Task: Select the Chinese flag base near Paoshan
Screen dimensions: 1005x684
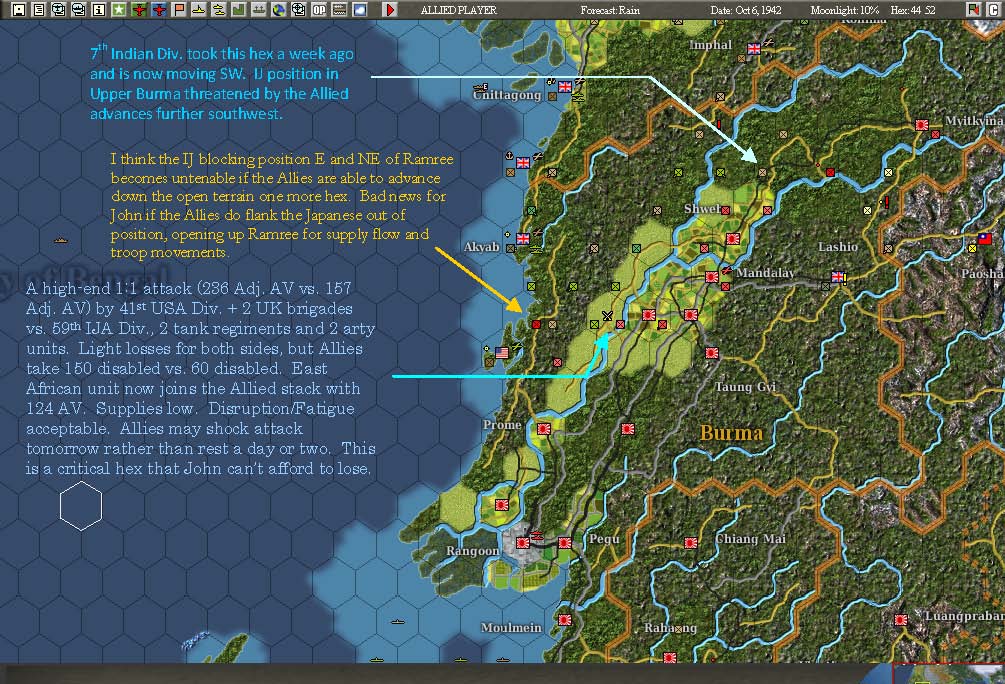Action: click(984, 239)
